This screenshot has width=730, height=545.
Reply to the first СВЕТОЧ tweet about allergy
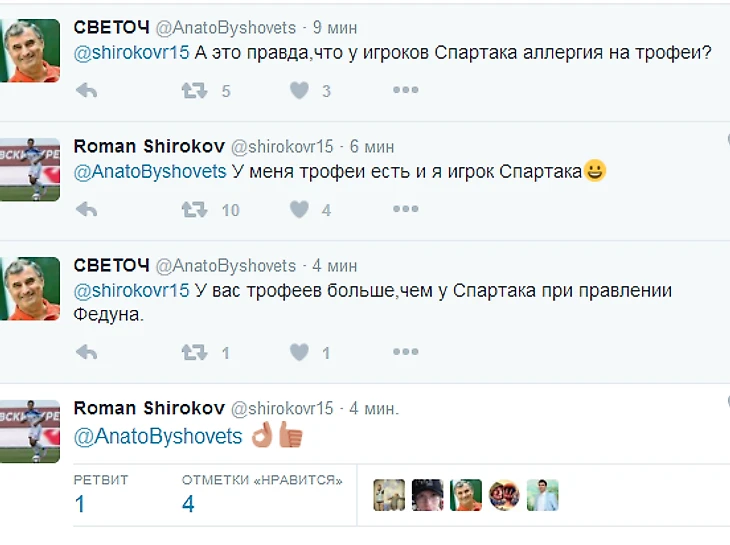click(x=87, y=90)
